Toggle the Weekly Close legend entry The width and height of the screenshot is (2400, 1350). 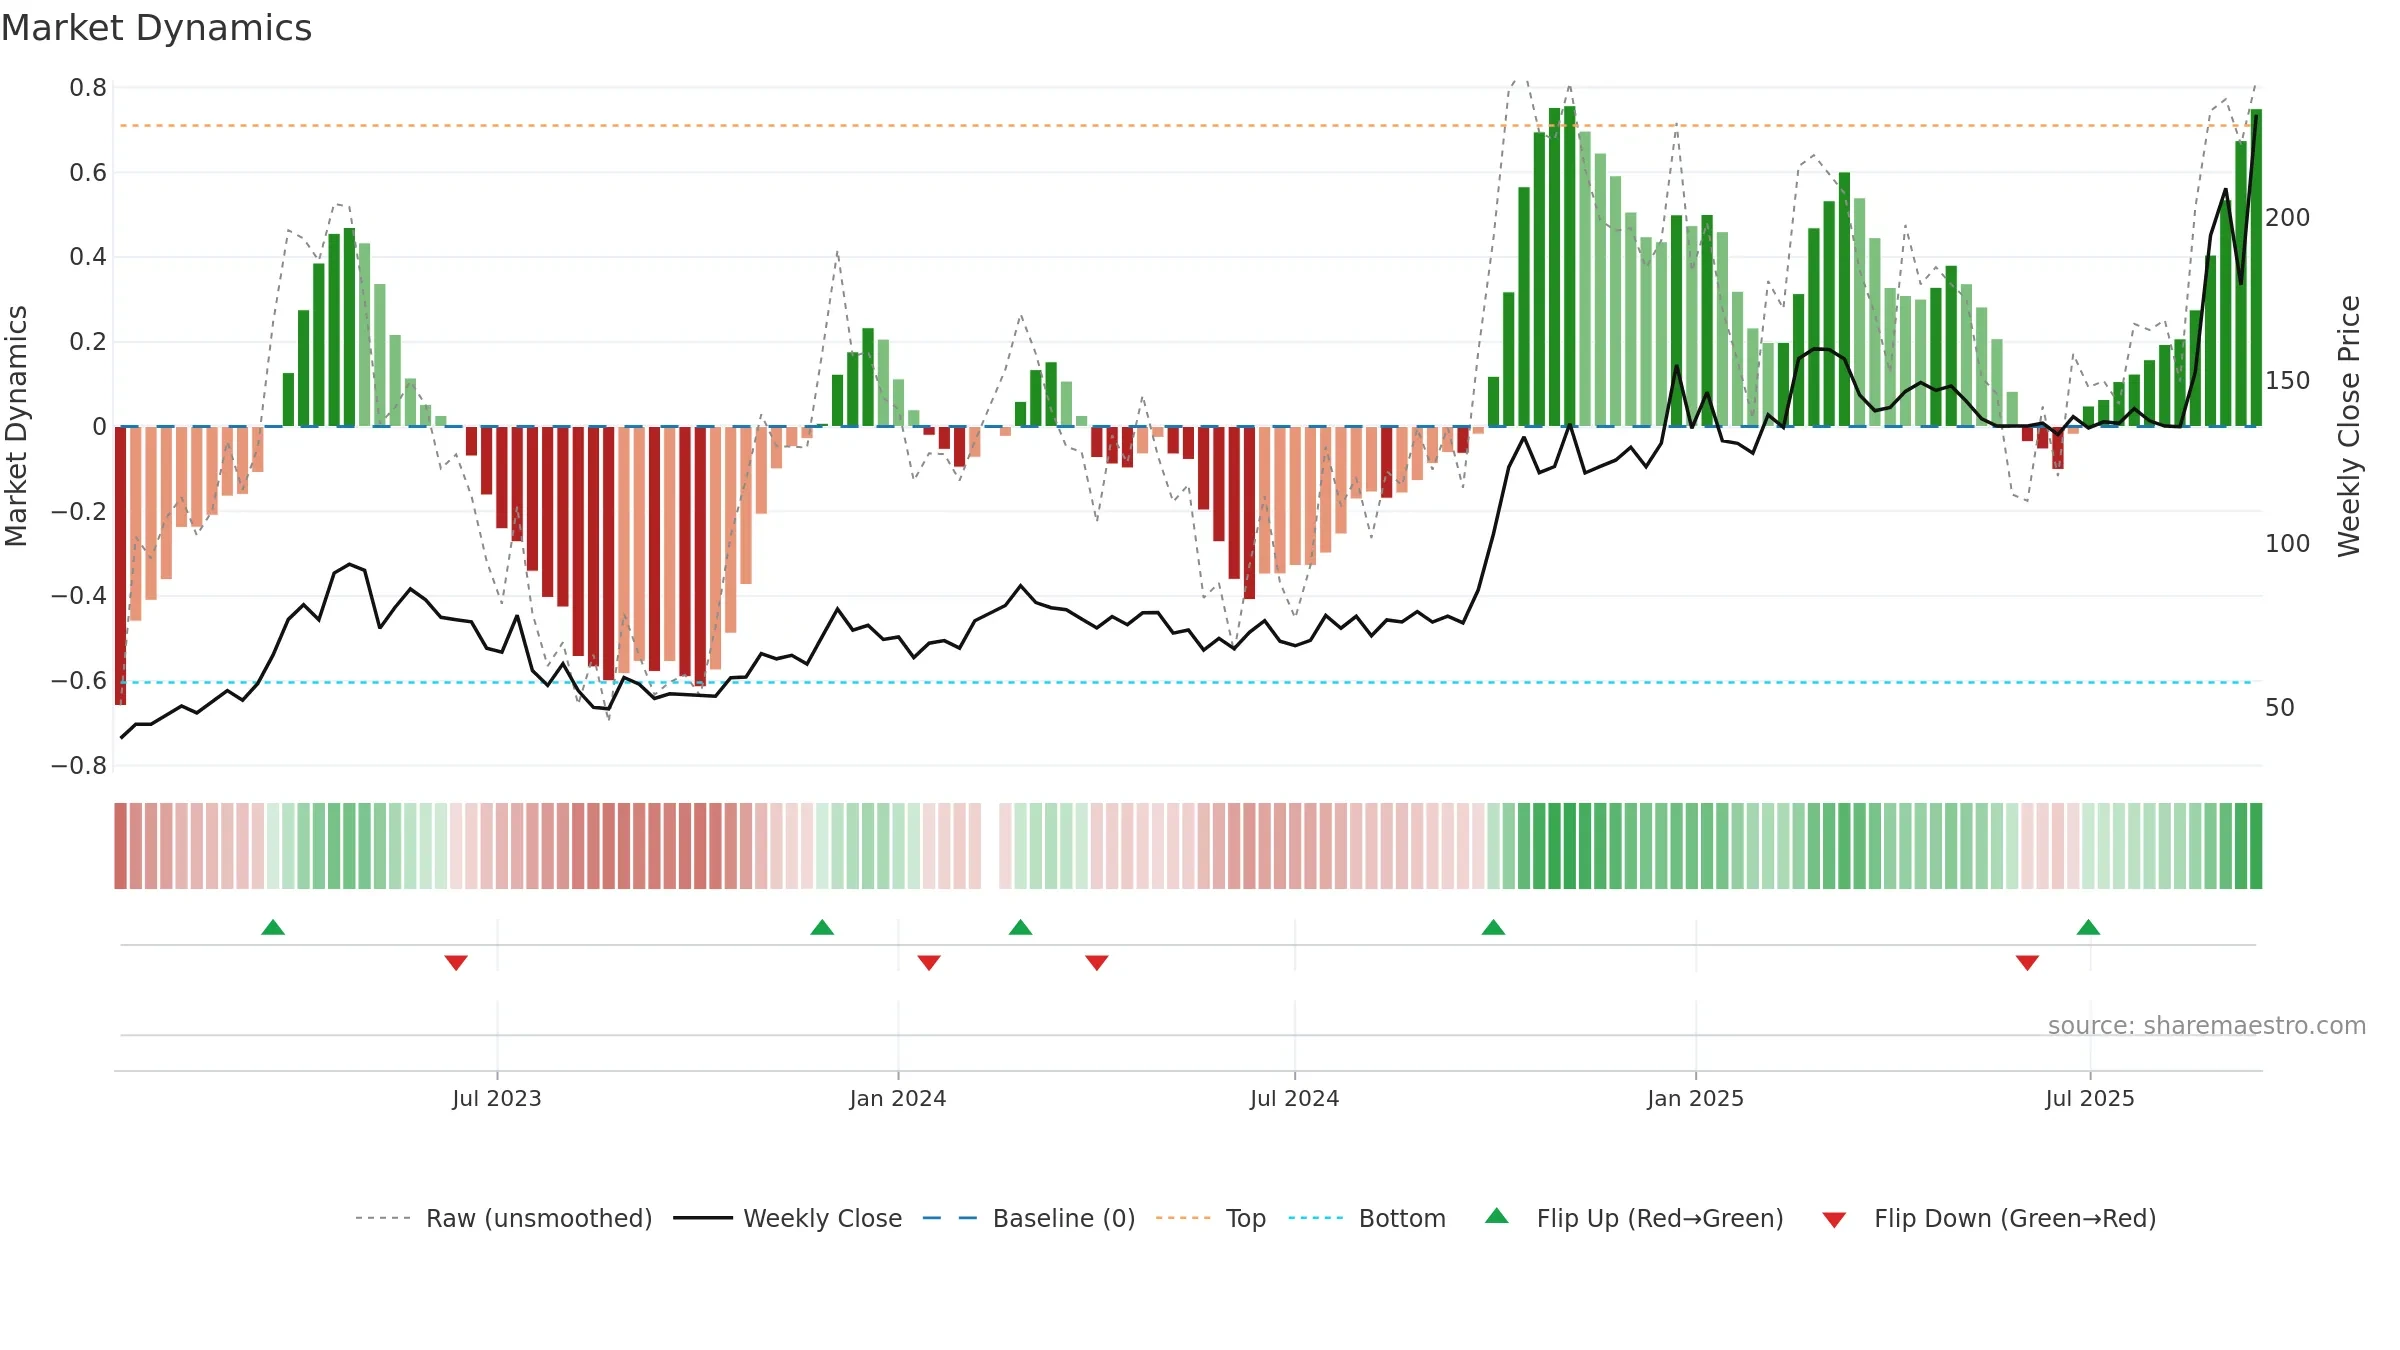coord(788,1218)
